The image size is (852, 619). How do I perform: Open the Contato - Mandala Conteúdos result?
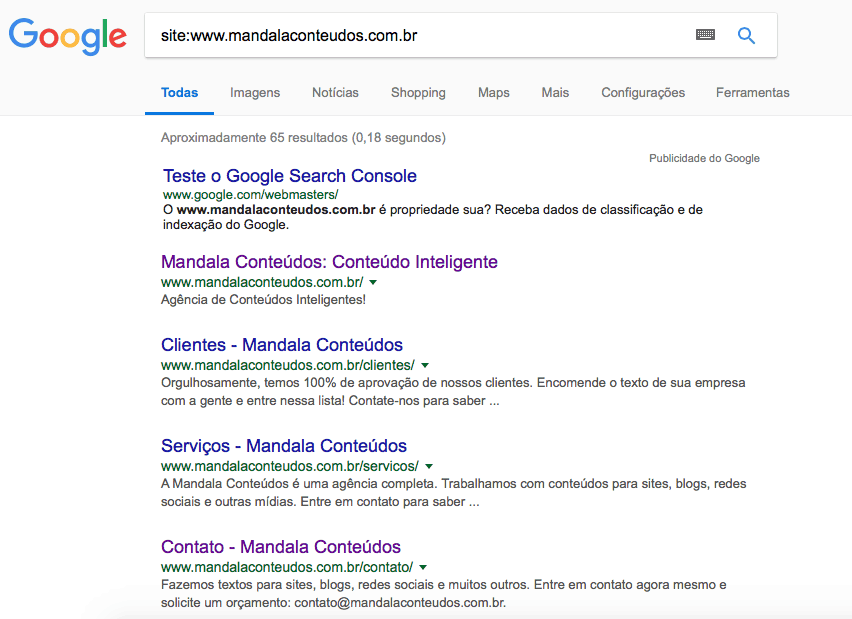coord(281,547)
